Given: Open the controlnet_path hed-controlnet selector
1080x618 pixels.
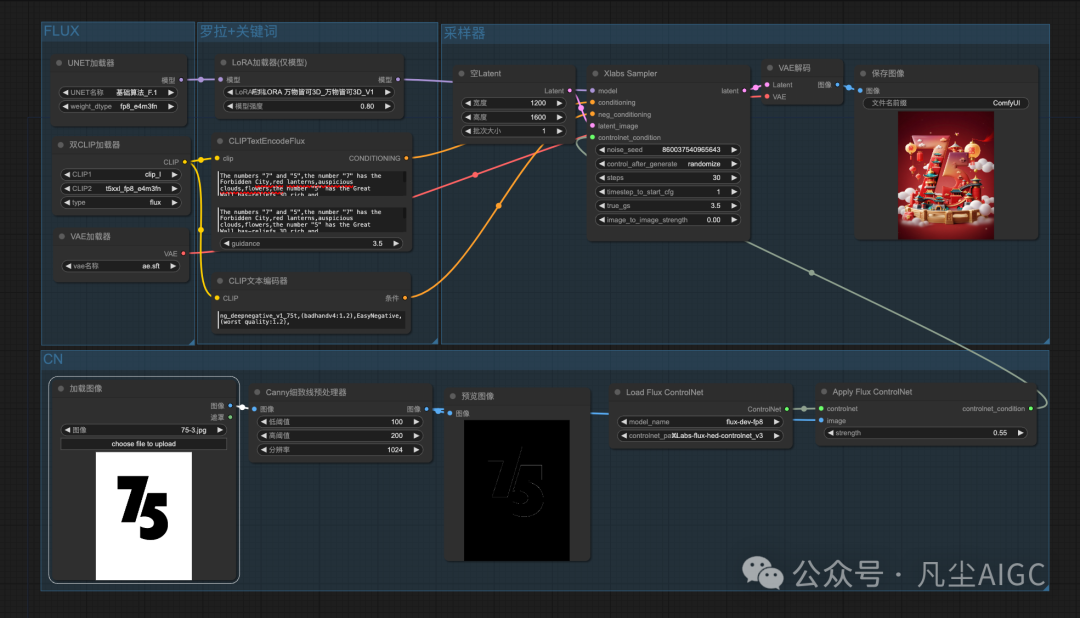Looking at the screenshot, I should 700,435.
